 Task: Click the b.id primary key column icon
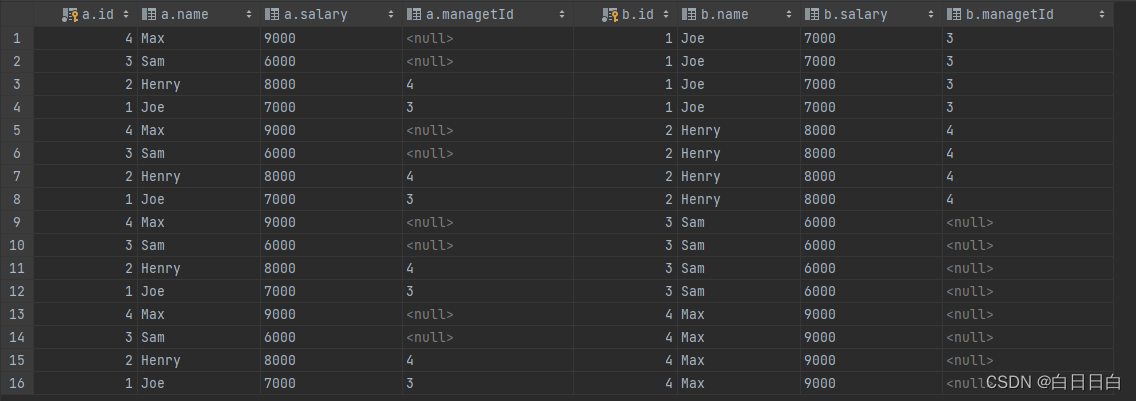[x=610, y=15]
